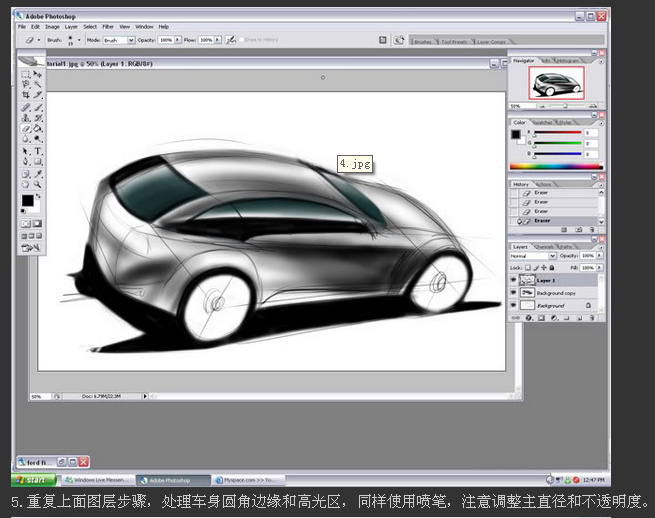Switch to Windows Live Messenger taskbar button
This screenshot has width=655, height=518.
click(x=99, y=480)
